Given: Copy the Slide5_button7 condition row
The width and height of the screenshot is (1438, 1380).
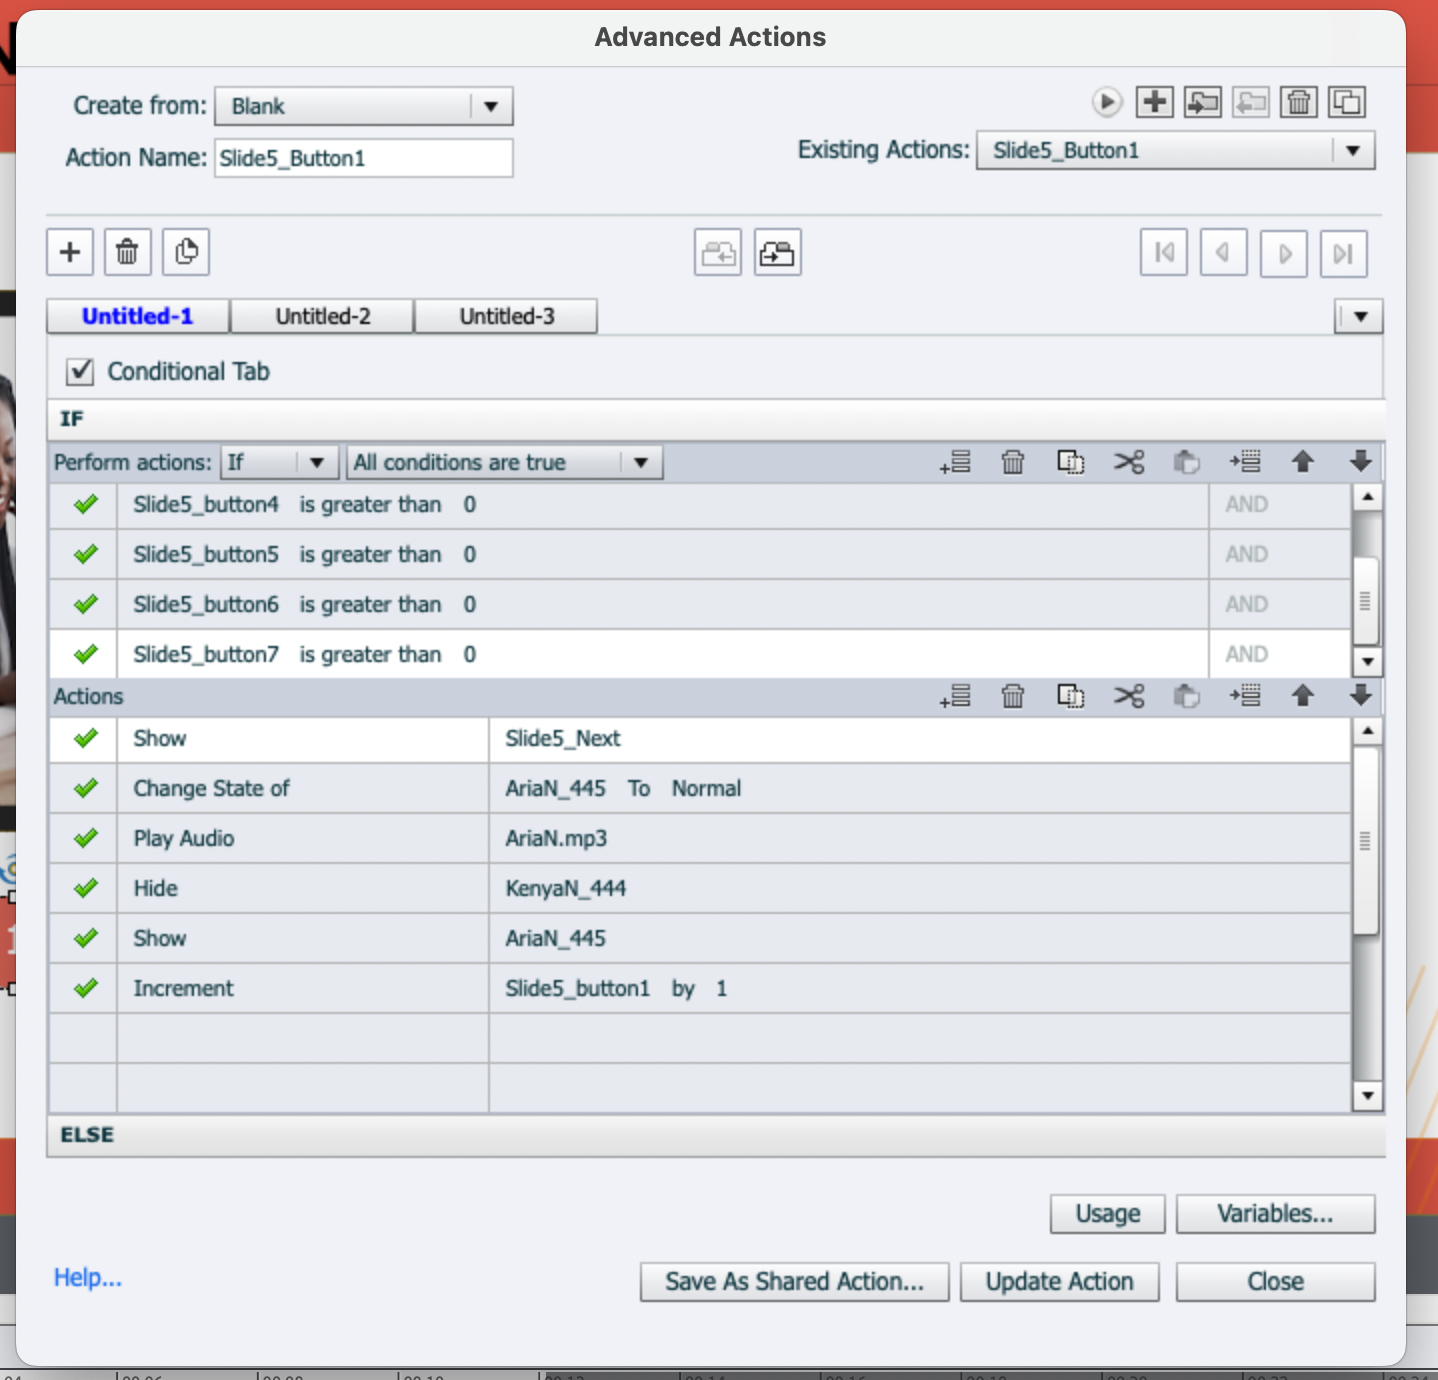Looking at the screenshot, I should (1070, 461).
